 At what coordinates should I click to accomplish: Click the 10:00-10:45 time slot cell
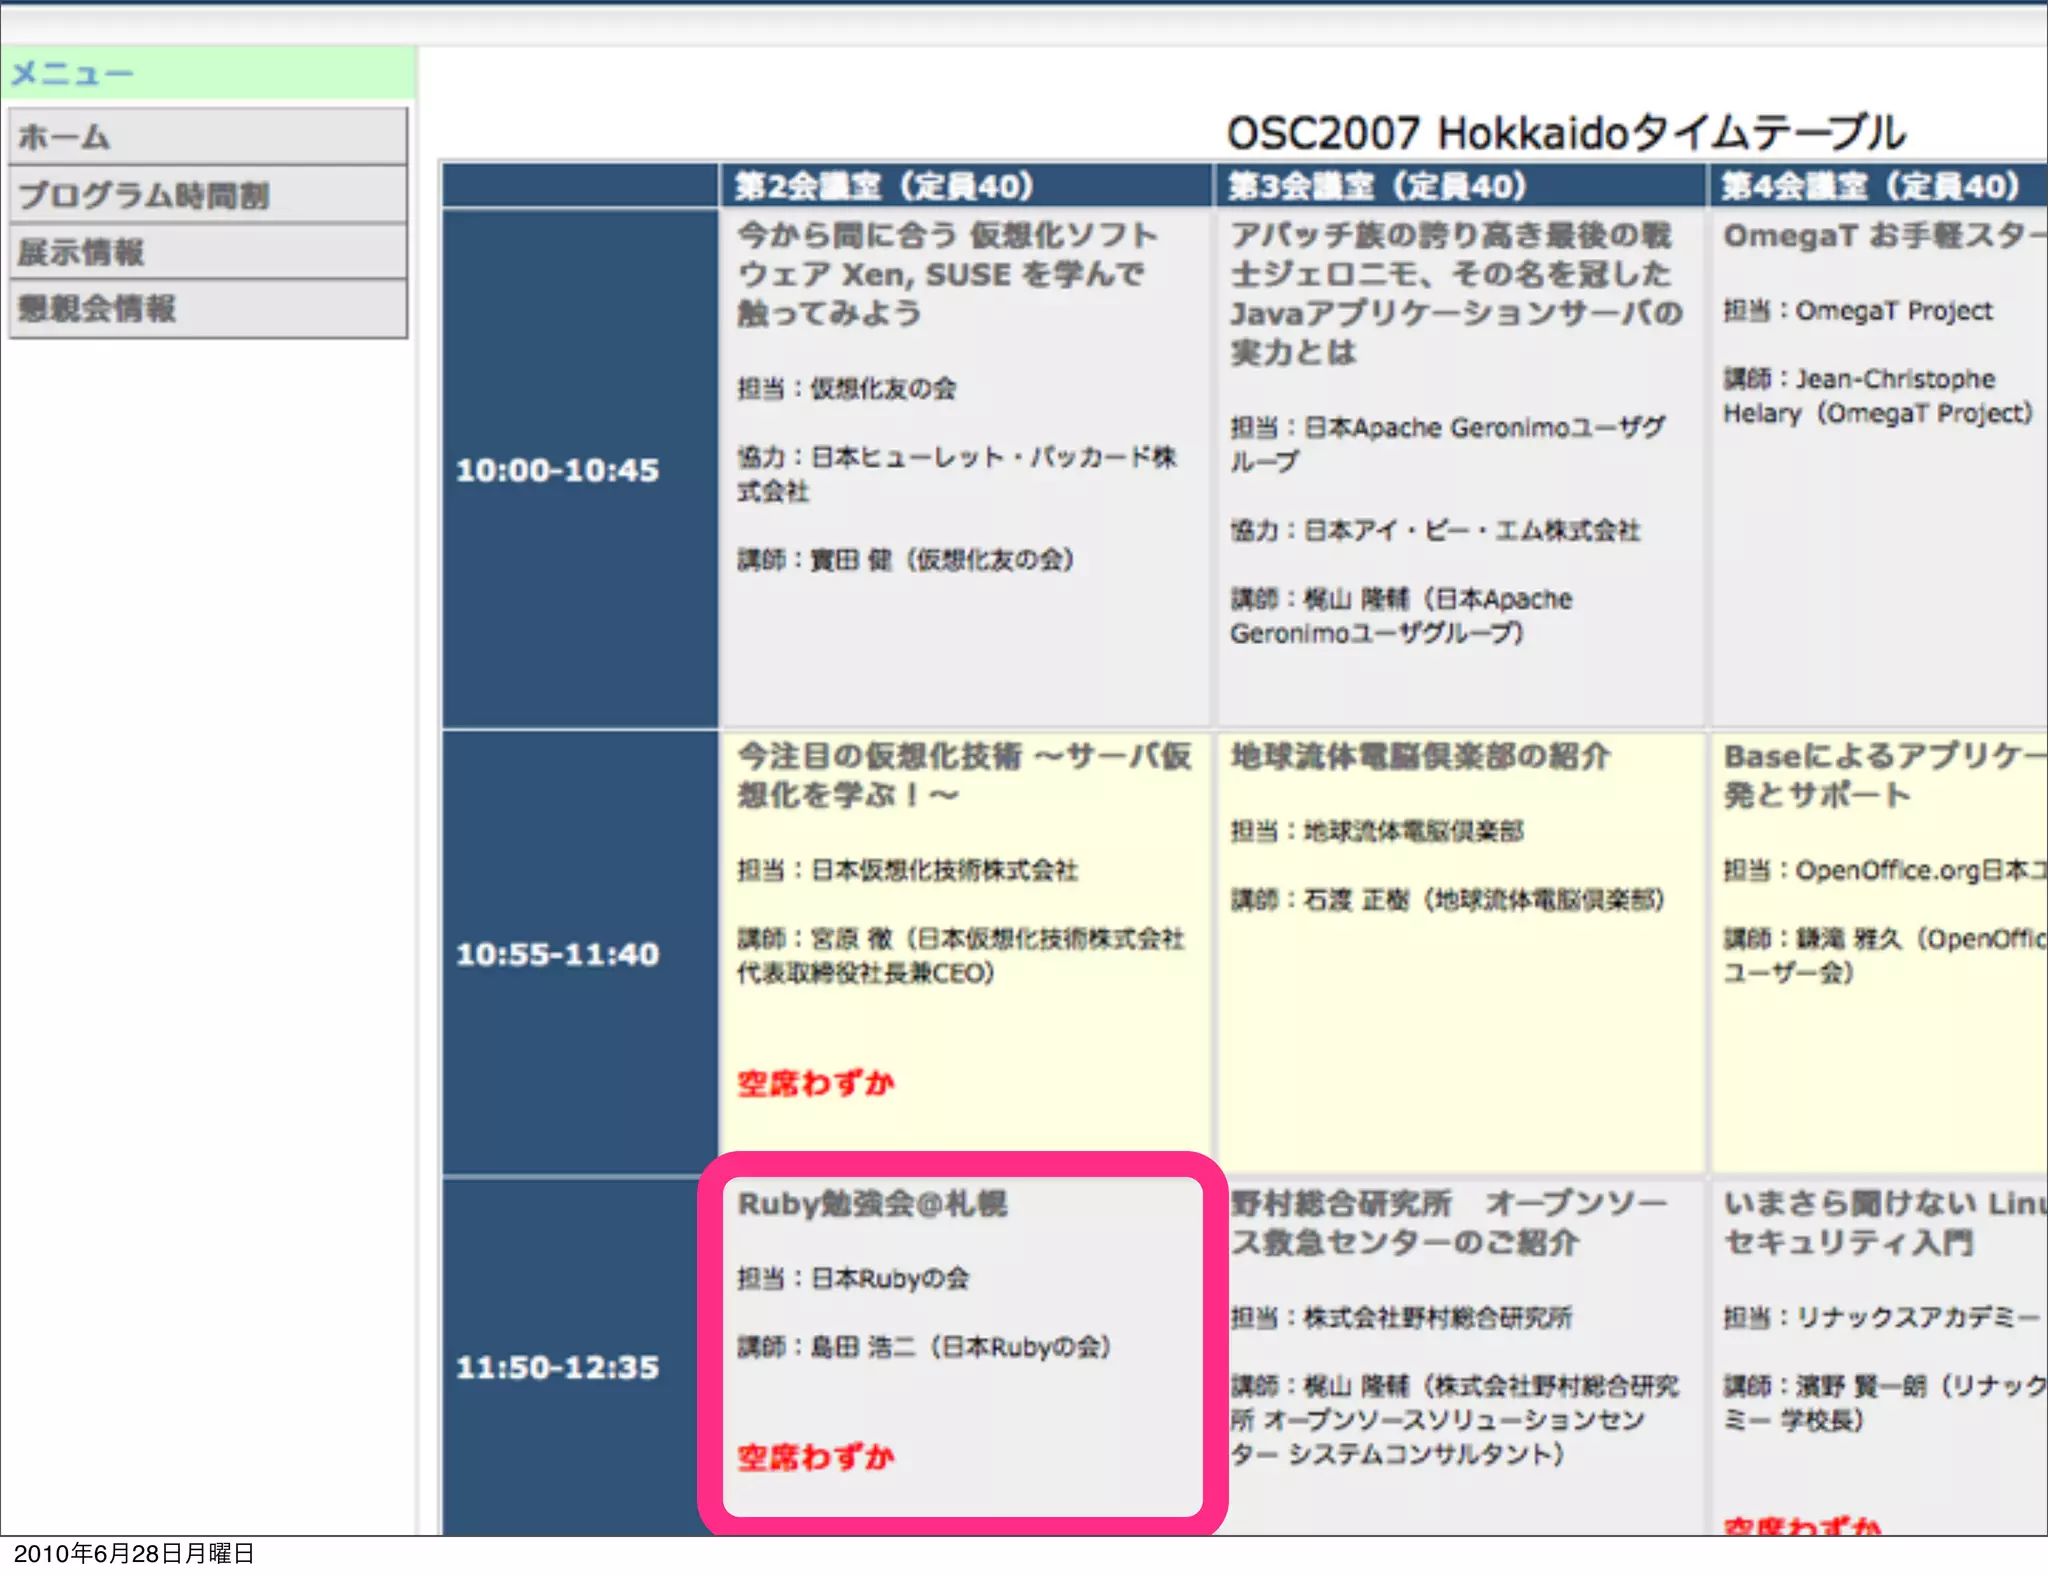coord(558,470)
